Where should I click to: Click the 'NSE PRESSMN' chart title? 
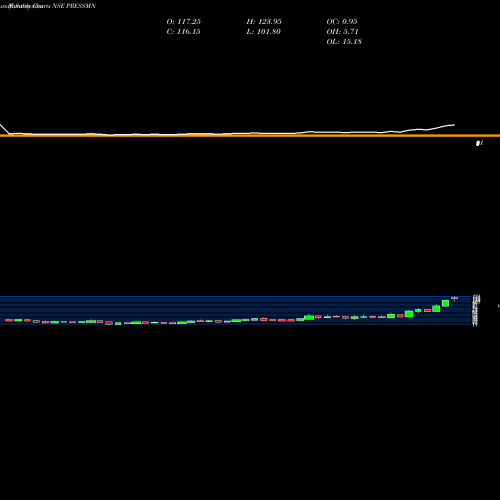(74, 6)
